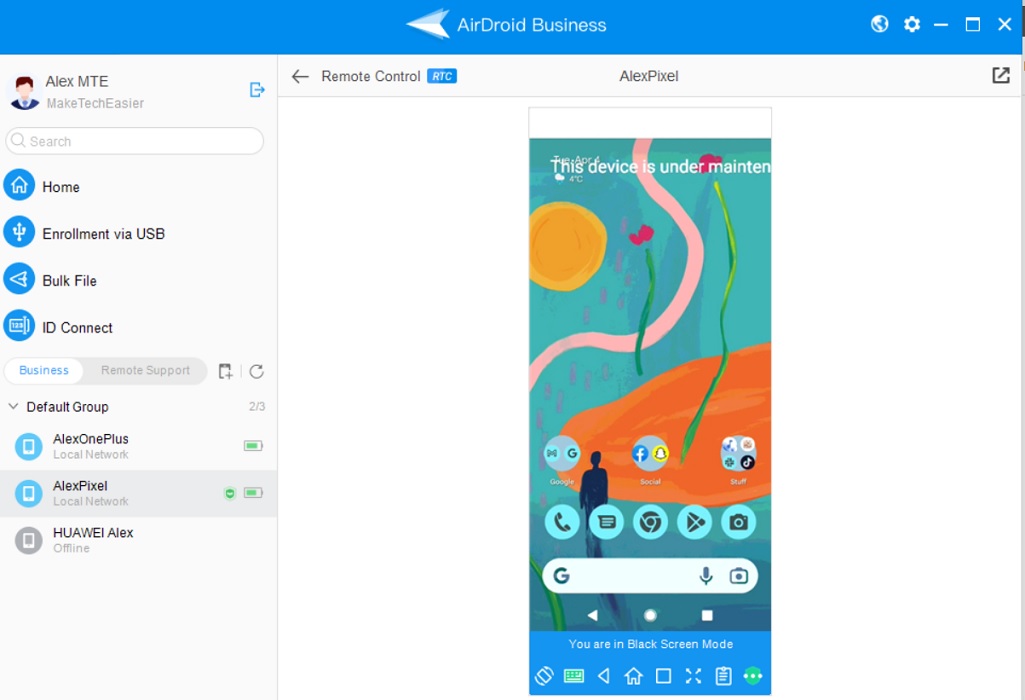Tap voice search microphone on phone
Screen dimensions: 1025x700
[x=706, y=576]
